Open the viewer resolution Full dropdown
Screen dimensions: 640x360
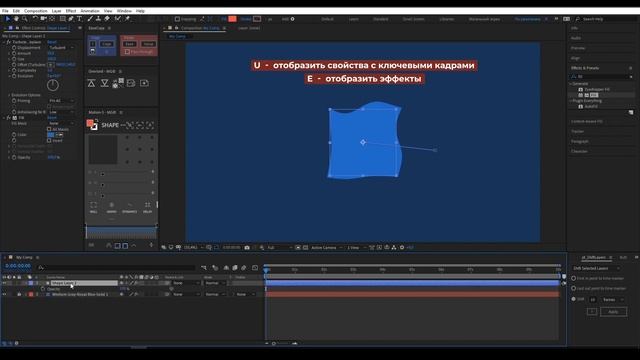pyautogui.click(x=280, y=247)
